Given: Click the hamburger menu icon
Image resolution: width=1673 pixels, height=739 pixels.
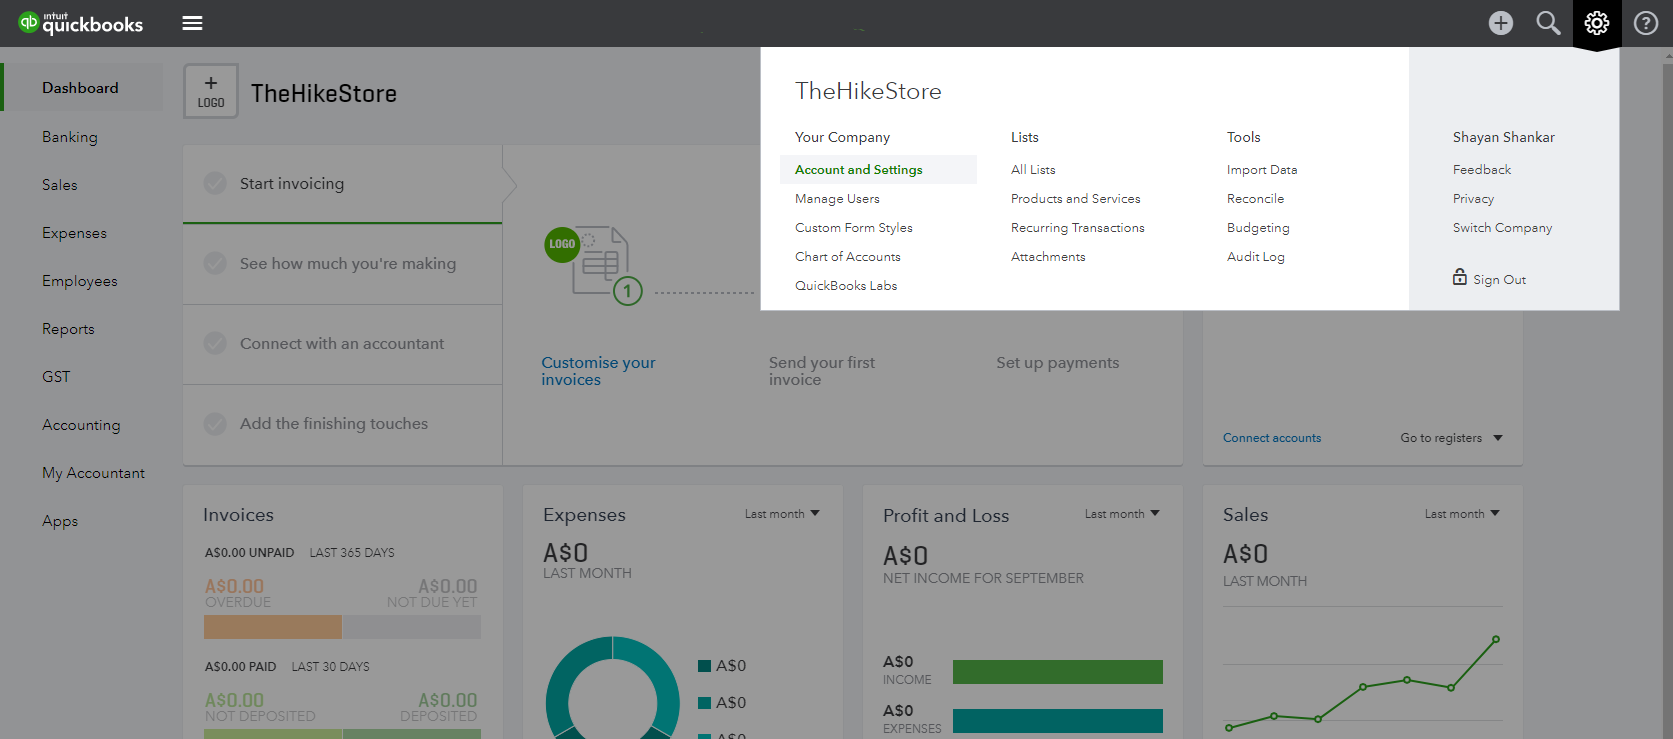Looking at the screenshot, I should click(192, 23).
